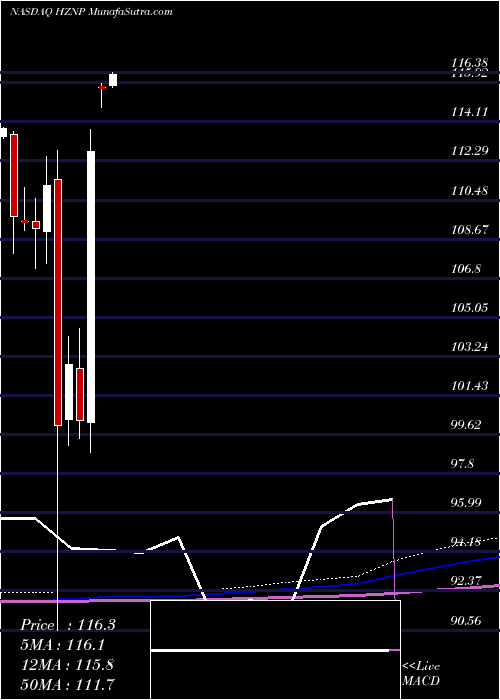Click the <<Live MACD label

tap(421, 673)
